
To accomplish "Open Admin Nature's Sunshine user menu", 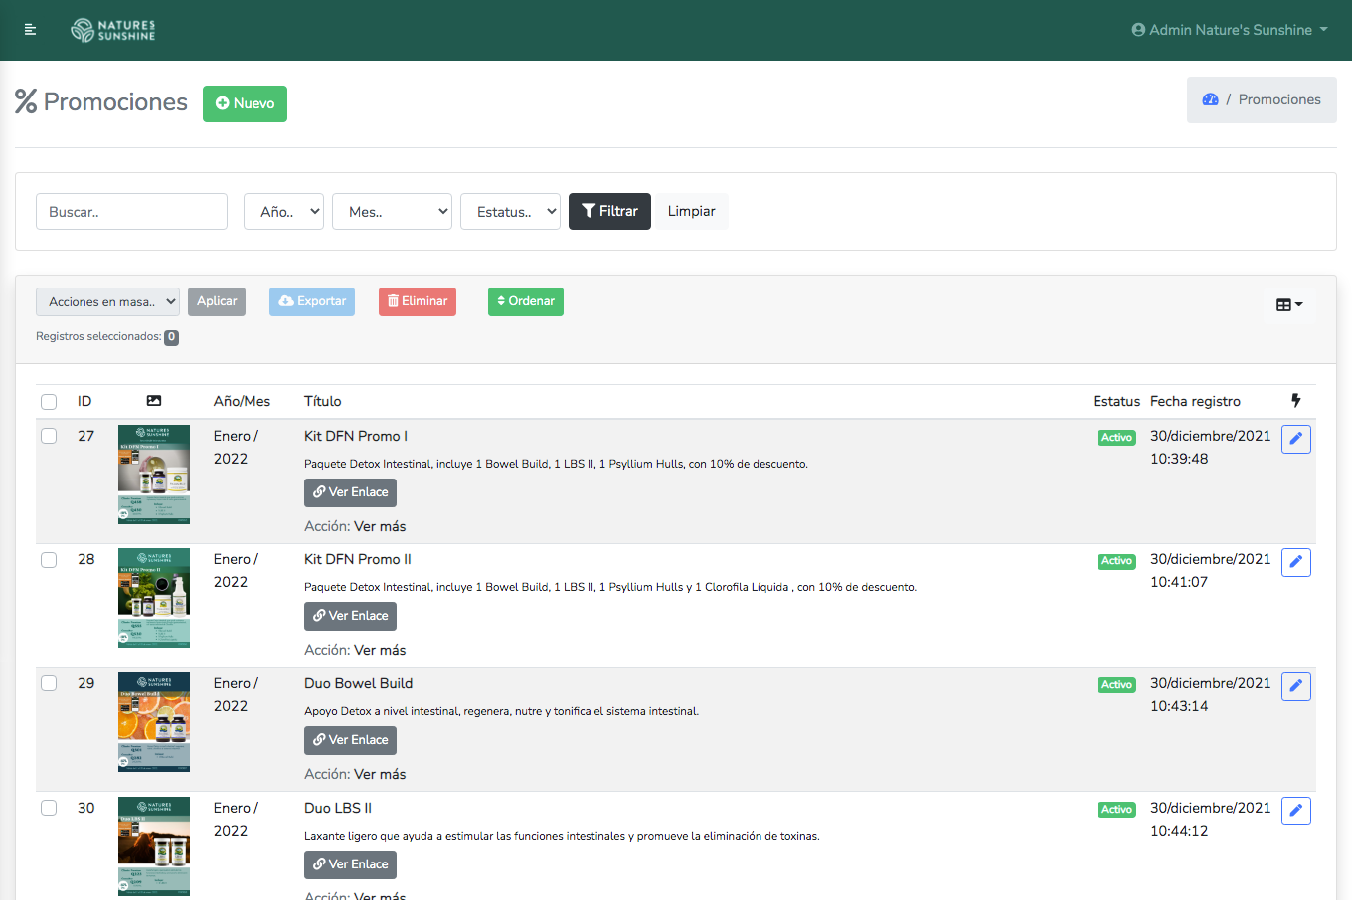I will (1229, 30).
